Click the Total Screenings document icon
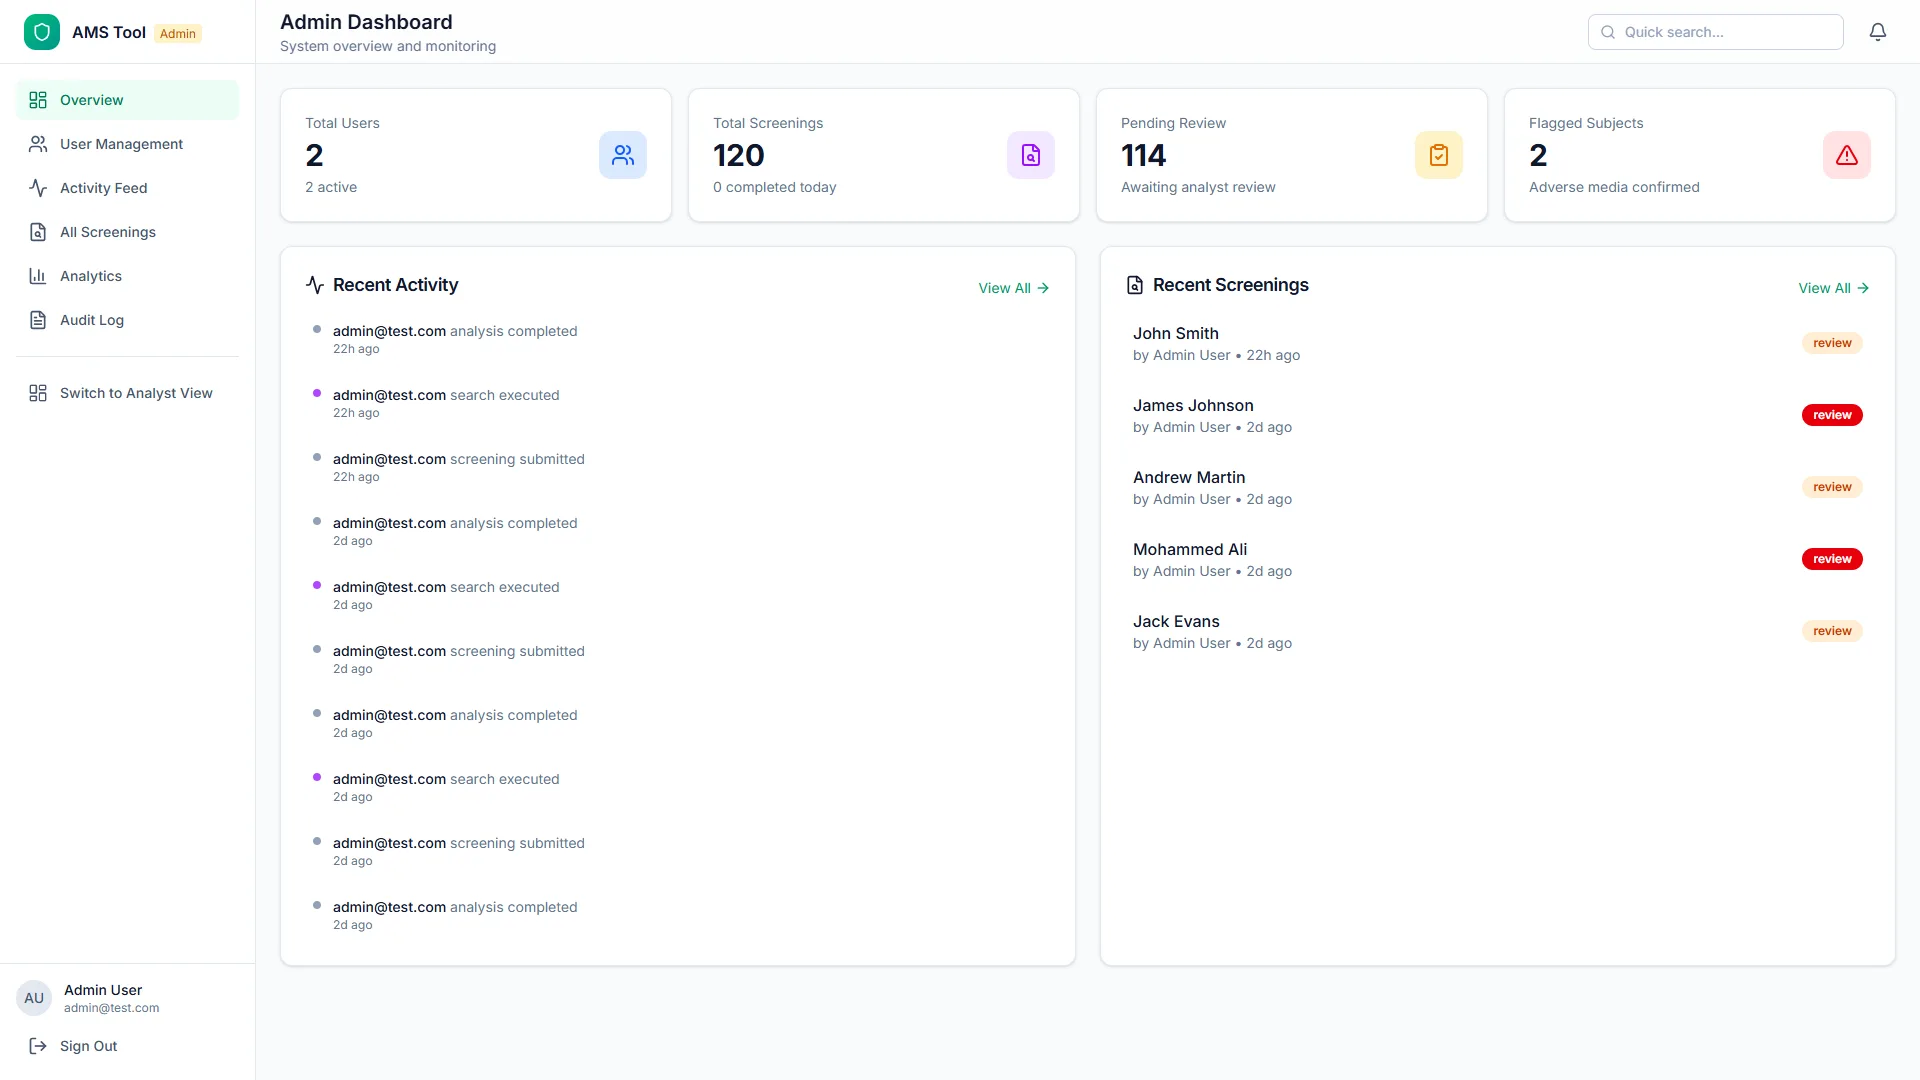 [x=1031, y=155]
